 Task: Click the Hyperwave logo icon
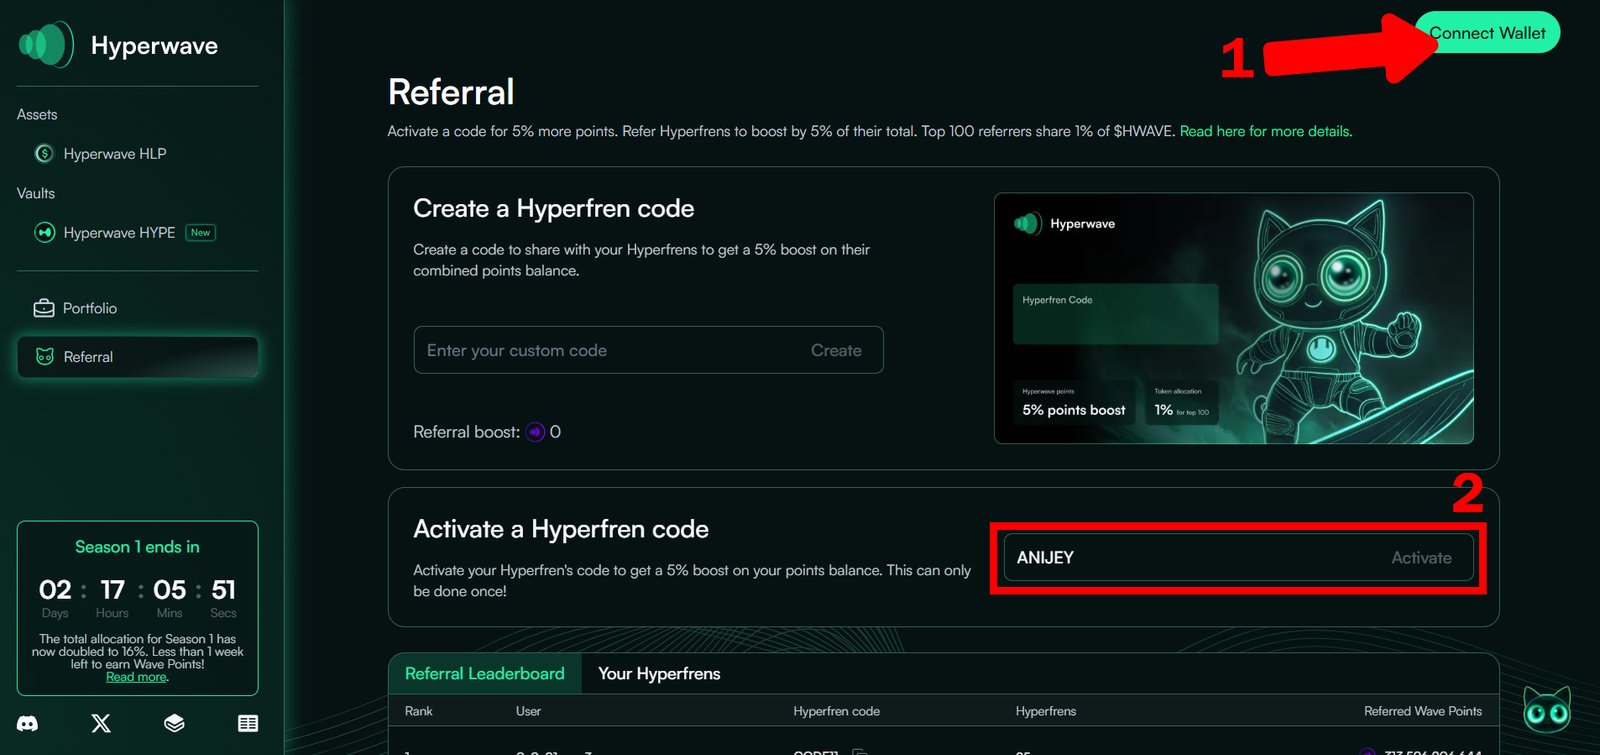click(x=46, y=45)
